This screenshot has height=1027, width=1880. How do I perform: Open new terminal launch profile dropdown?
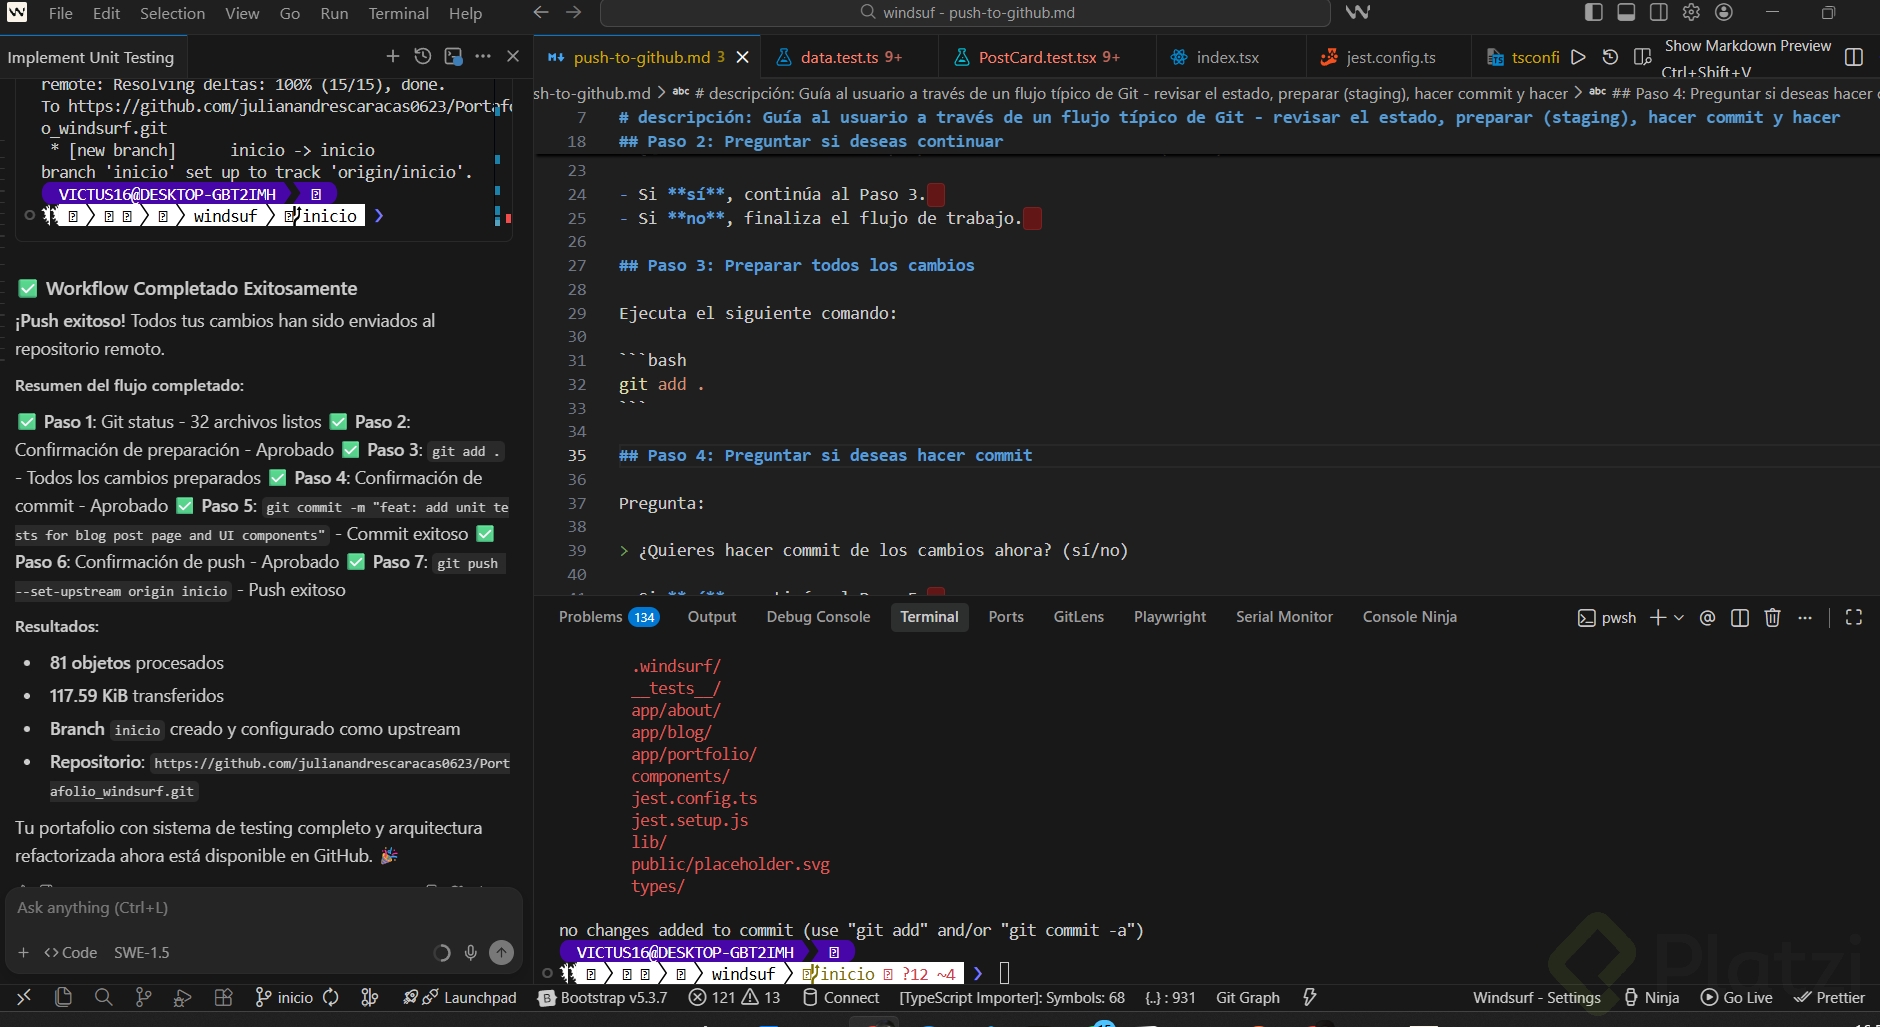[1679, 617]
